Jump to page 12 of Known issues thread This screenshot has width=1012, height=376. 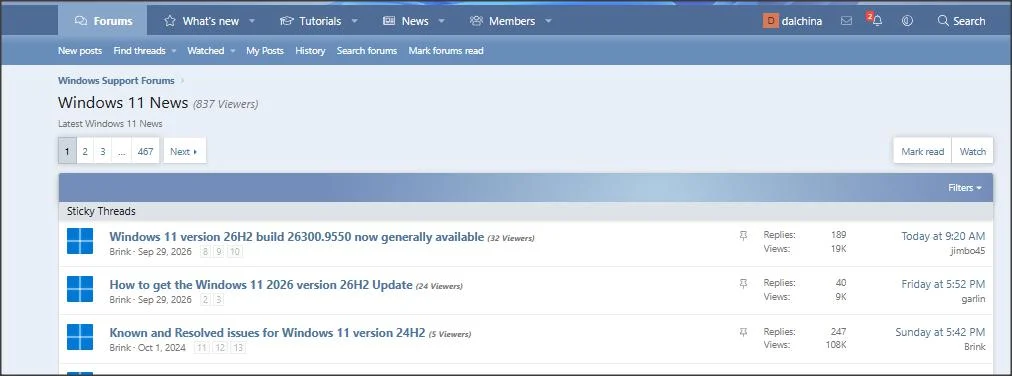pyautogui.click(x=219, y=348)
